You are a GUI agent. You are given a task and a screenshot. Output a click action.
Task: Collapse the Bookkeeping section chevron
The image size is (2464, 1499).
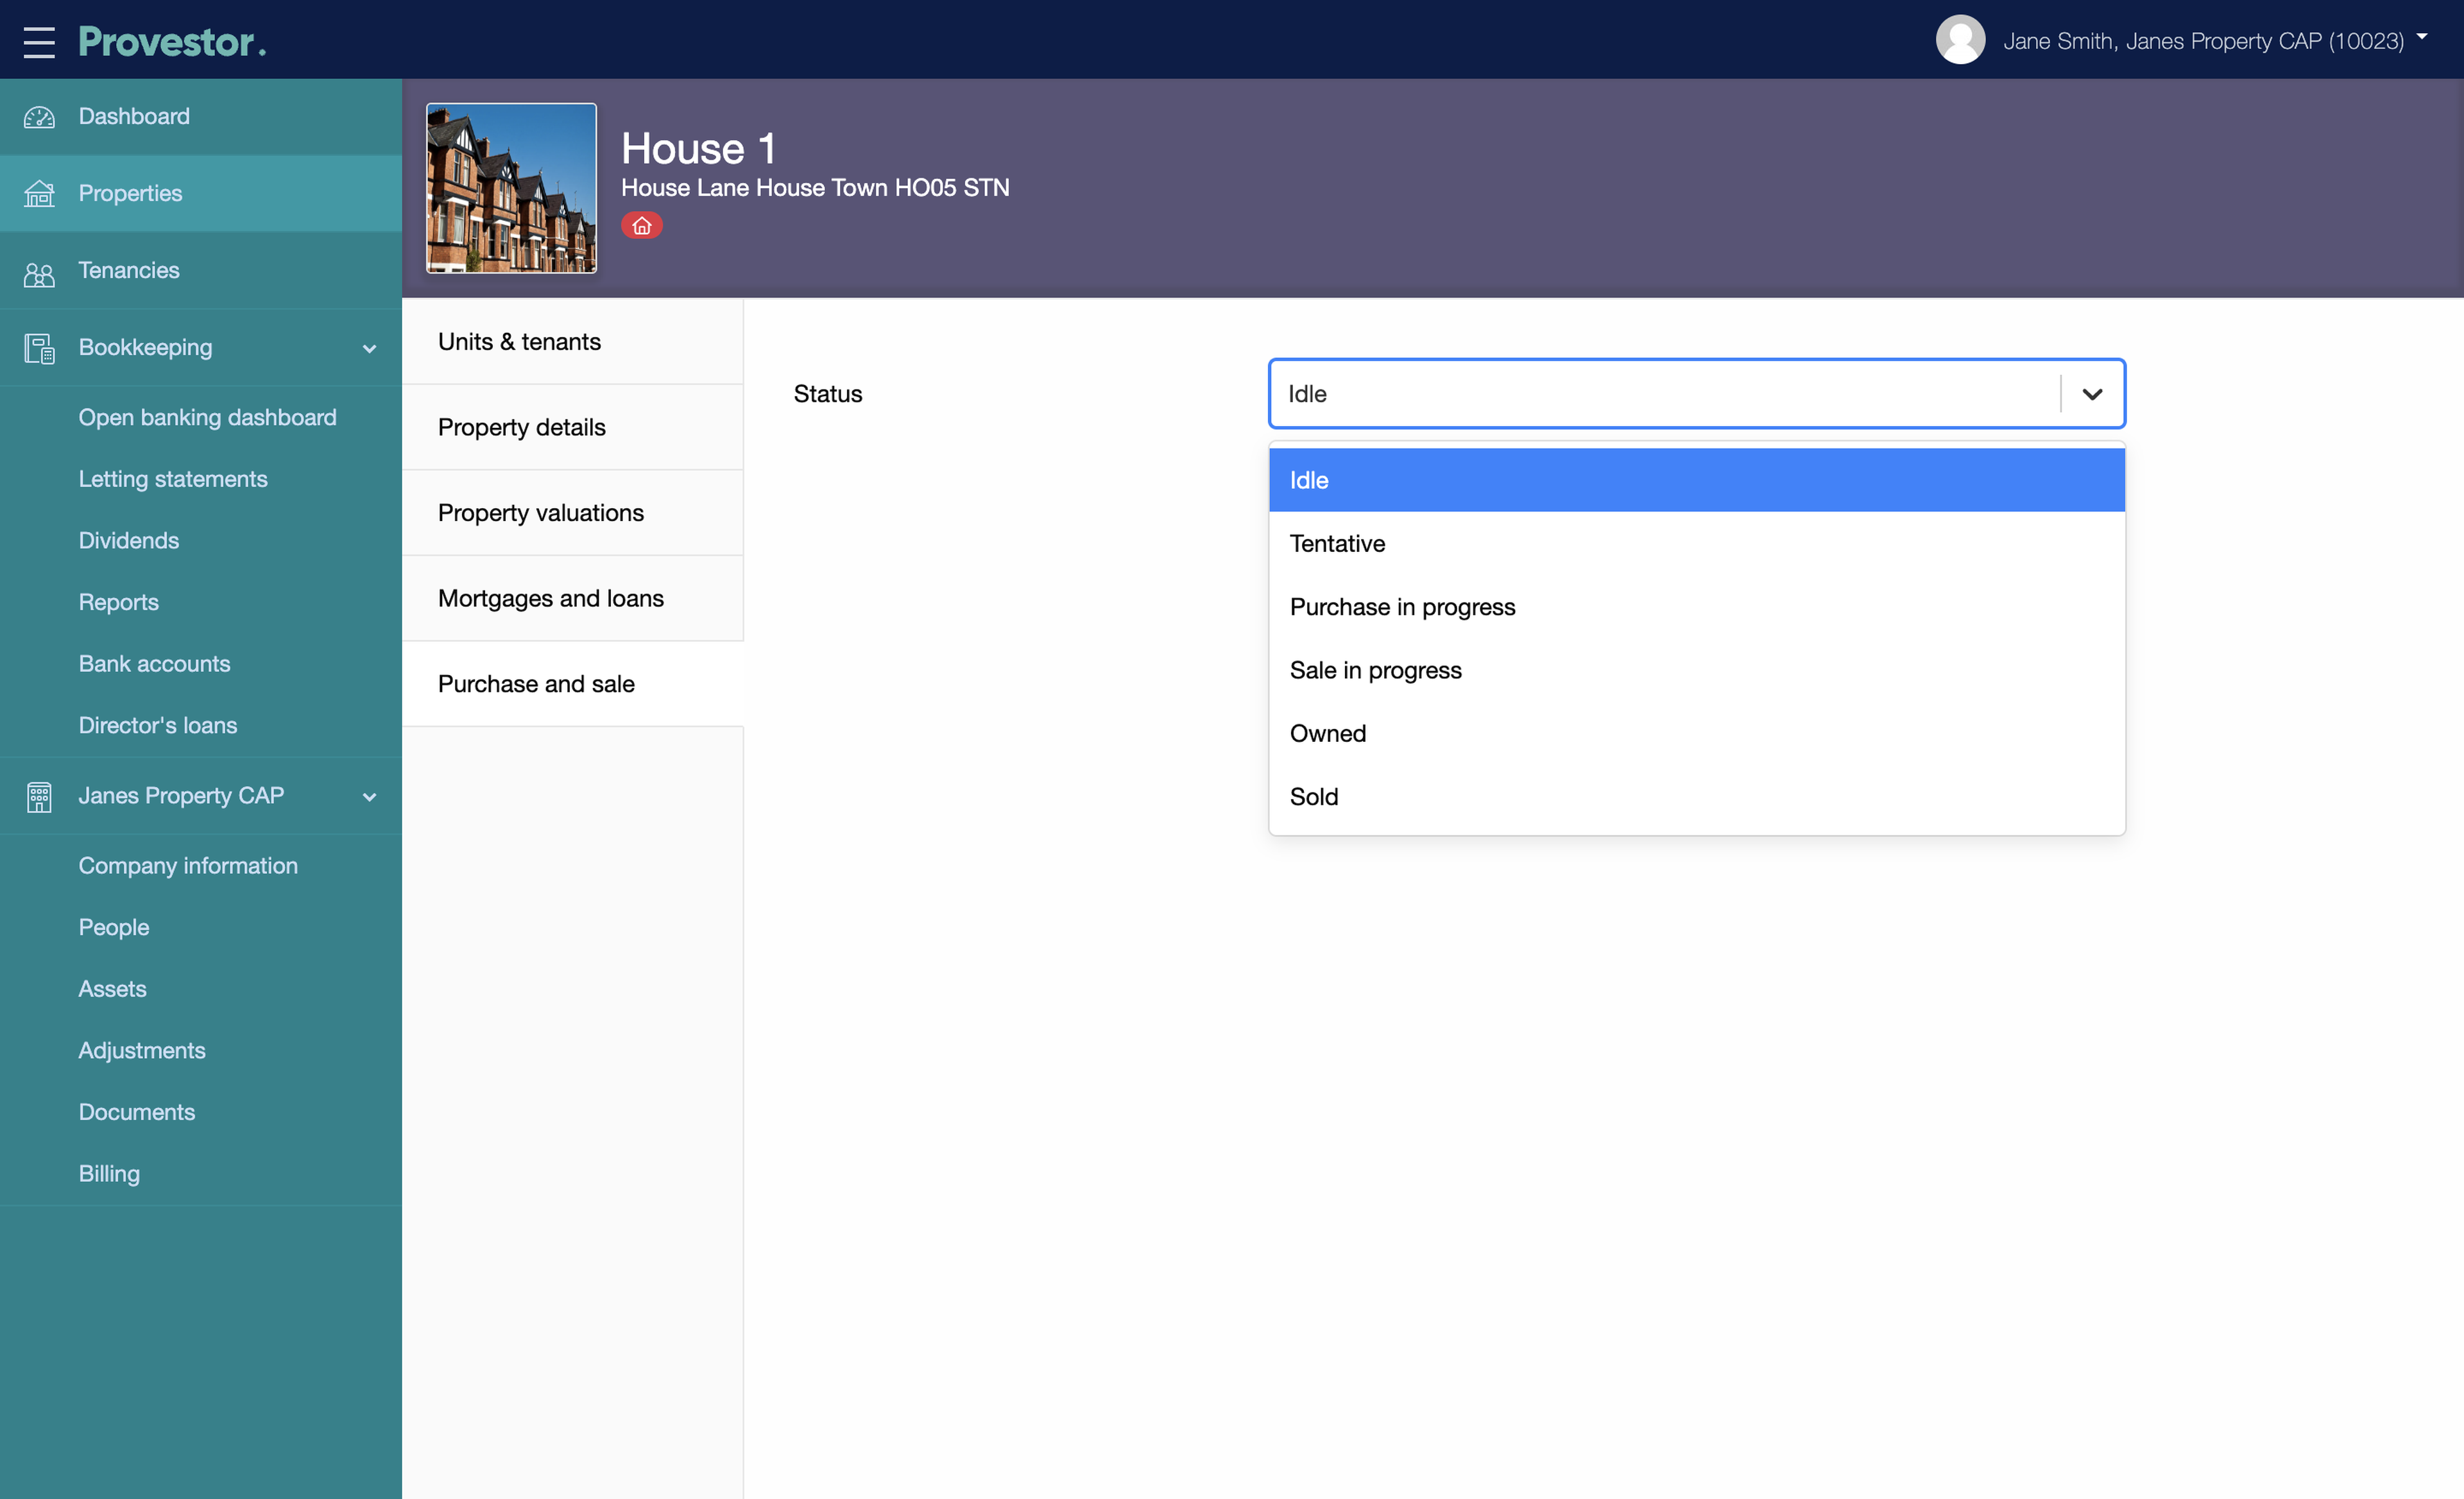(x=369, y=348)
